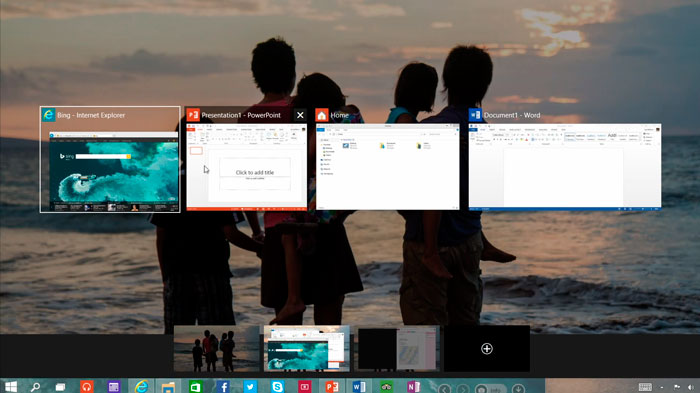The image size is (700, 393).
Task: Add a new virtual desktop
Action: 487,348
